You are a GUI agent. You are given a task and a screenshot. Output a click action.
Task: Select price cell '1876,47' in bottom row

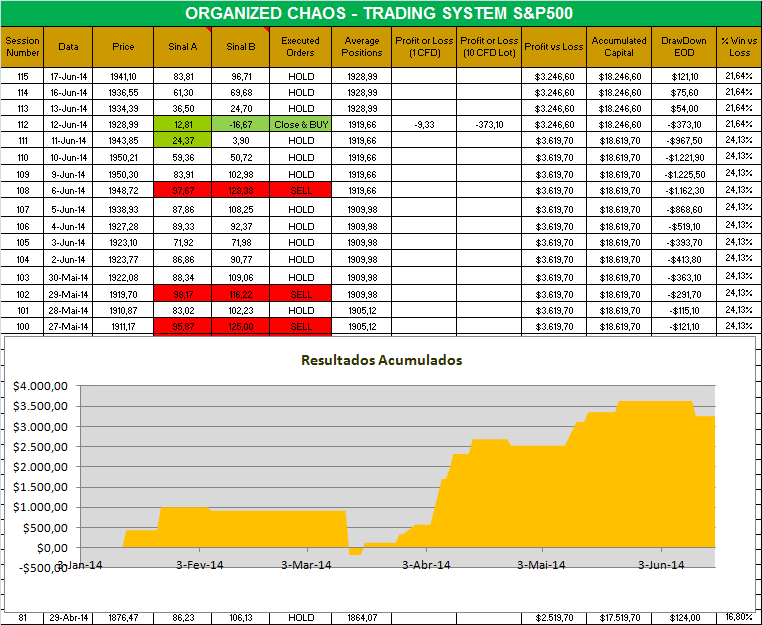123,618
